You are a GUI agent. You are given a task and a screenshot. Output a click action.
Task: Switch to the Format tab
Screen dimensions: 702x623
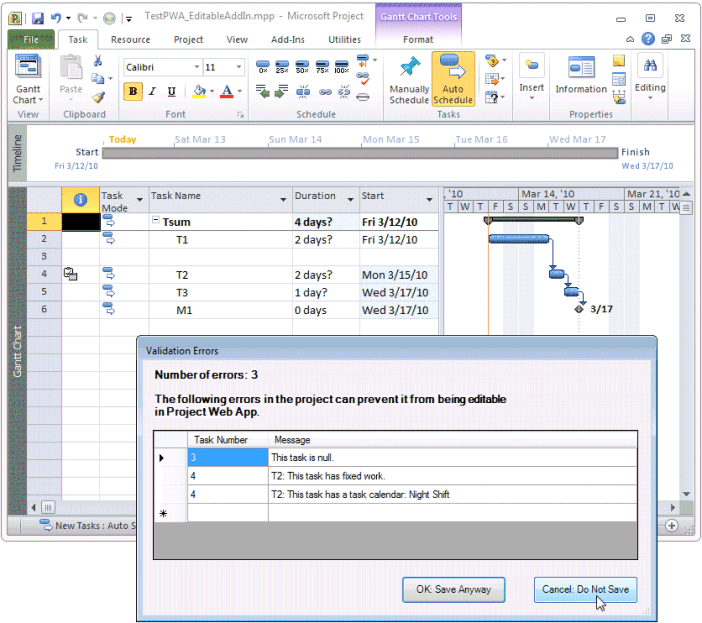pyautogui.click(x=418, y=40)
